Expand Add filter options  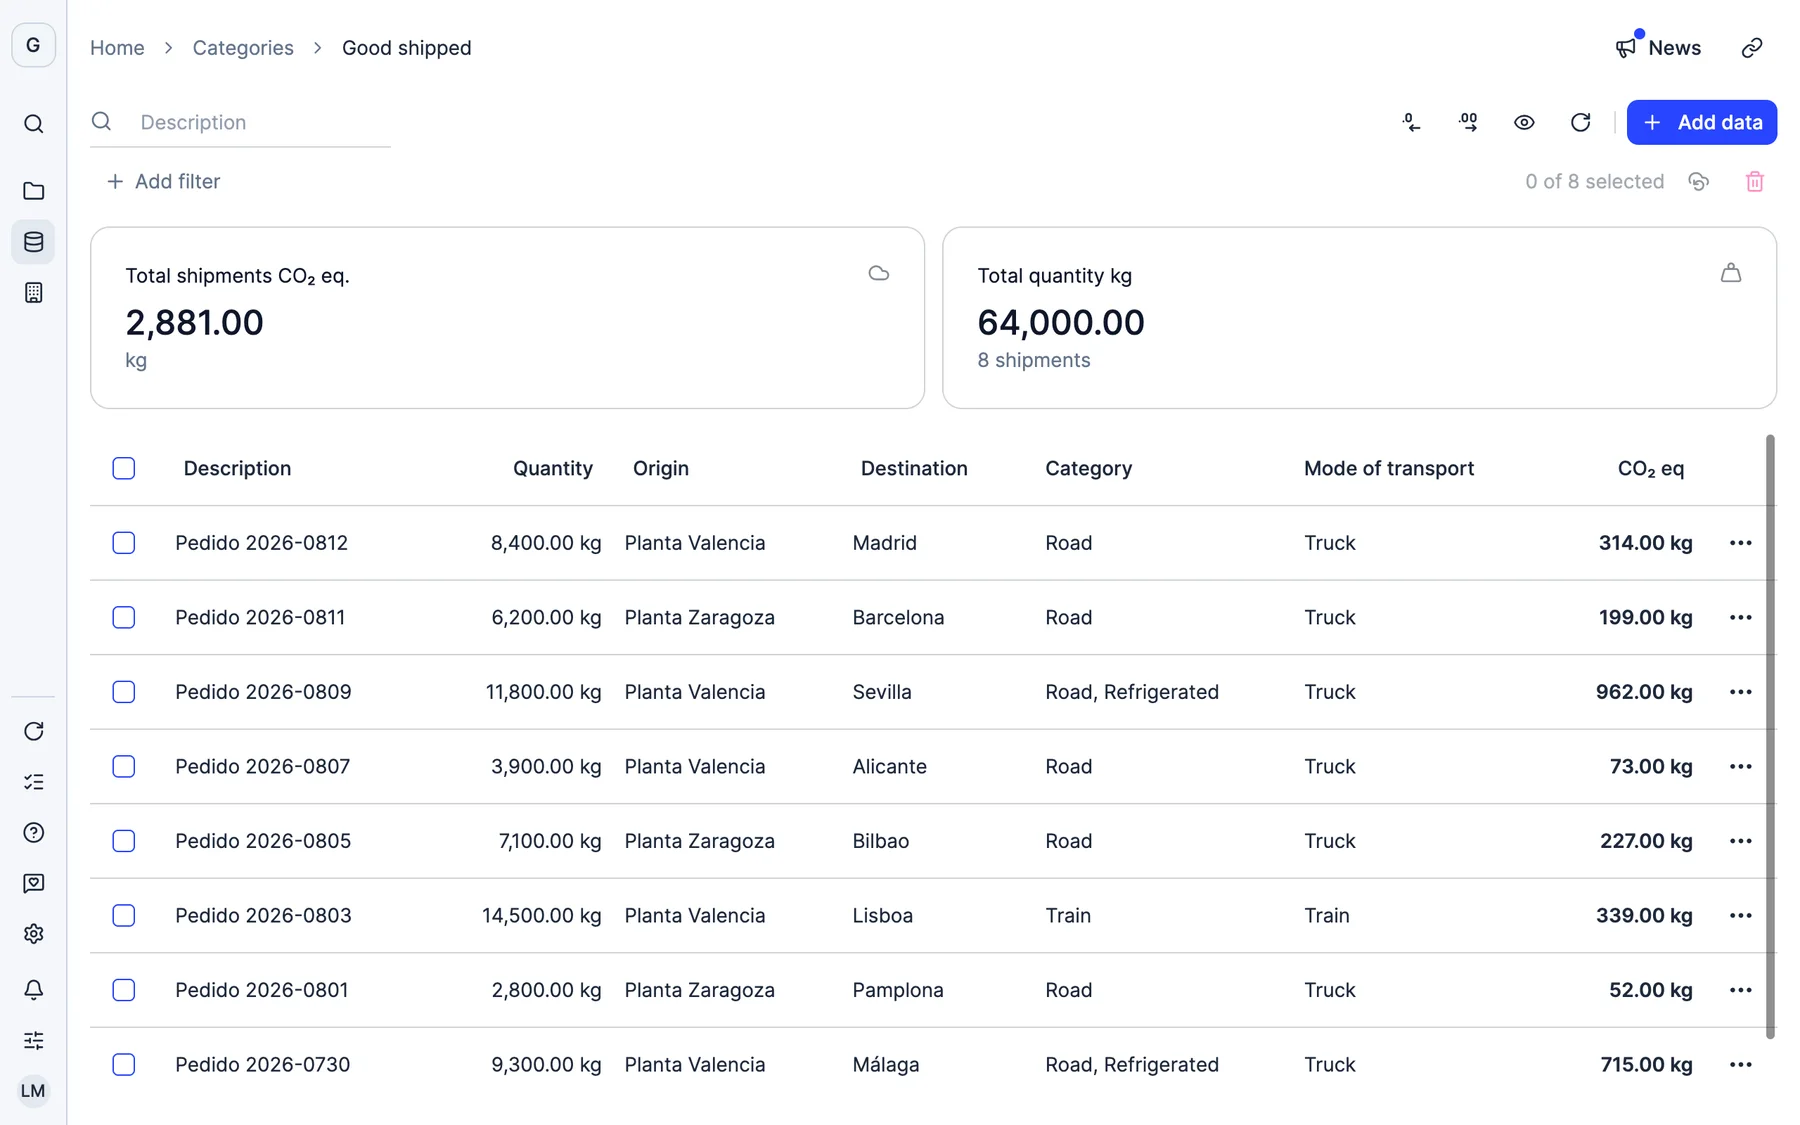tap(163, 181)
